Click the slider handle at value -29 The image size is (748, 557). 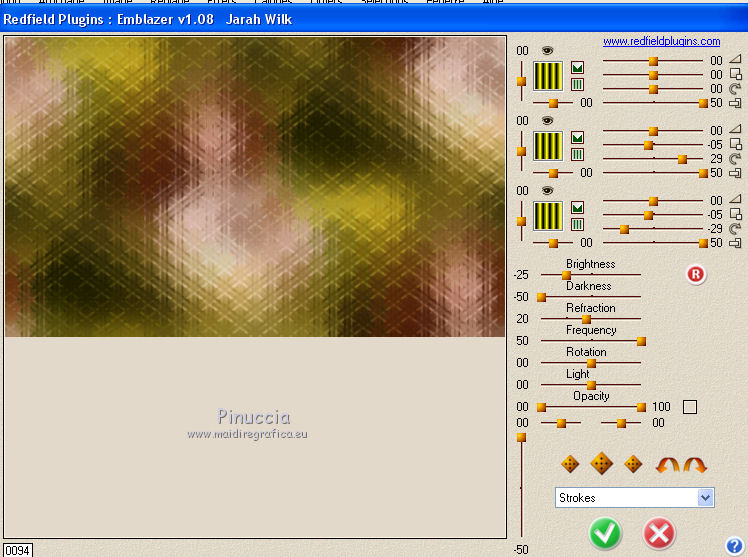pos(624,230)
